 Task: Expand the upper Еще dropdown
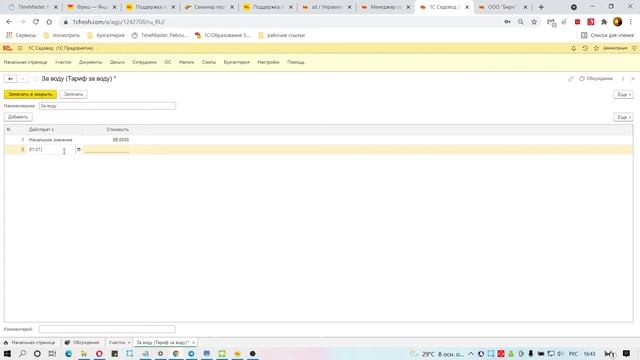click(x=623, y=94)
